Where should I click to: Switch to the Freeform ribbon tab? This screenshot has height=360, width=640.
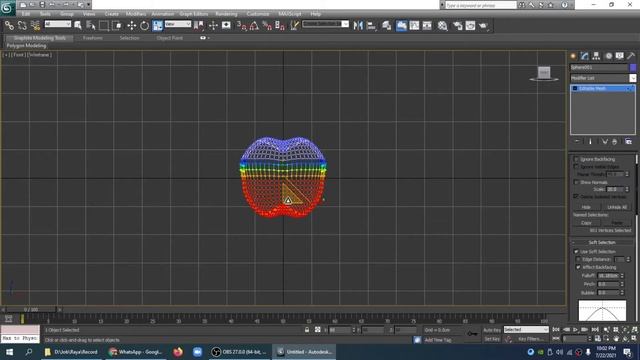click(93, 38)
